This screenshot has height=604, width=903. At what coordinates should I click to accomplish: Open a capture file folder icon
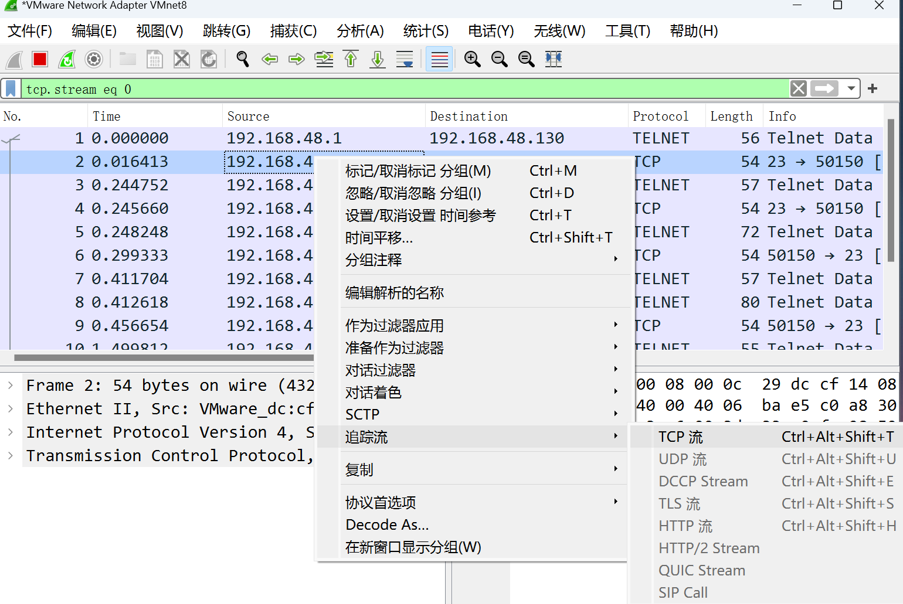coord(127,59)
